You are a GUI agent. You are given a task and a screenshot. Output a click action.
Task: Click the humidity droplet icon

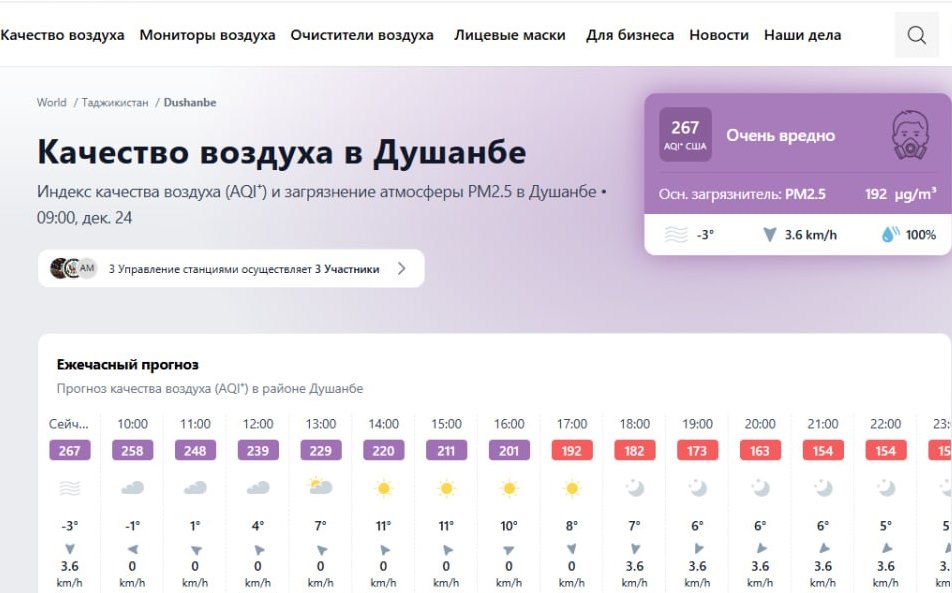[x=890, y=235]
